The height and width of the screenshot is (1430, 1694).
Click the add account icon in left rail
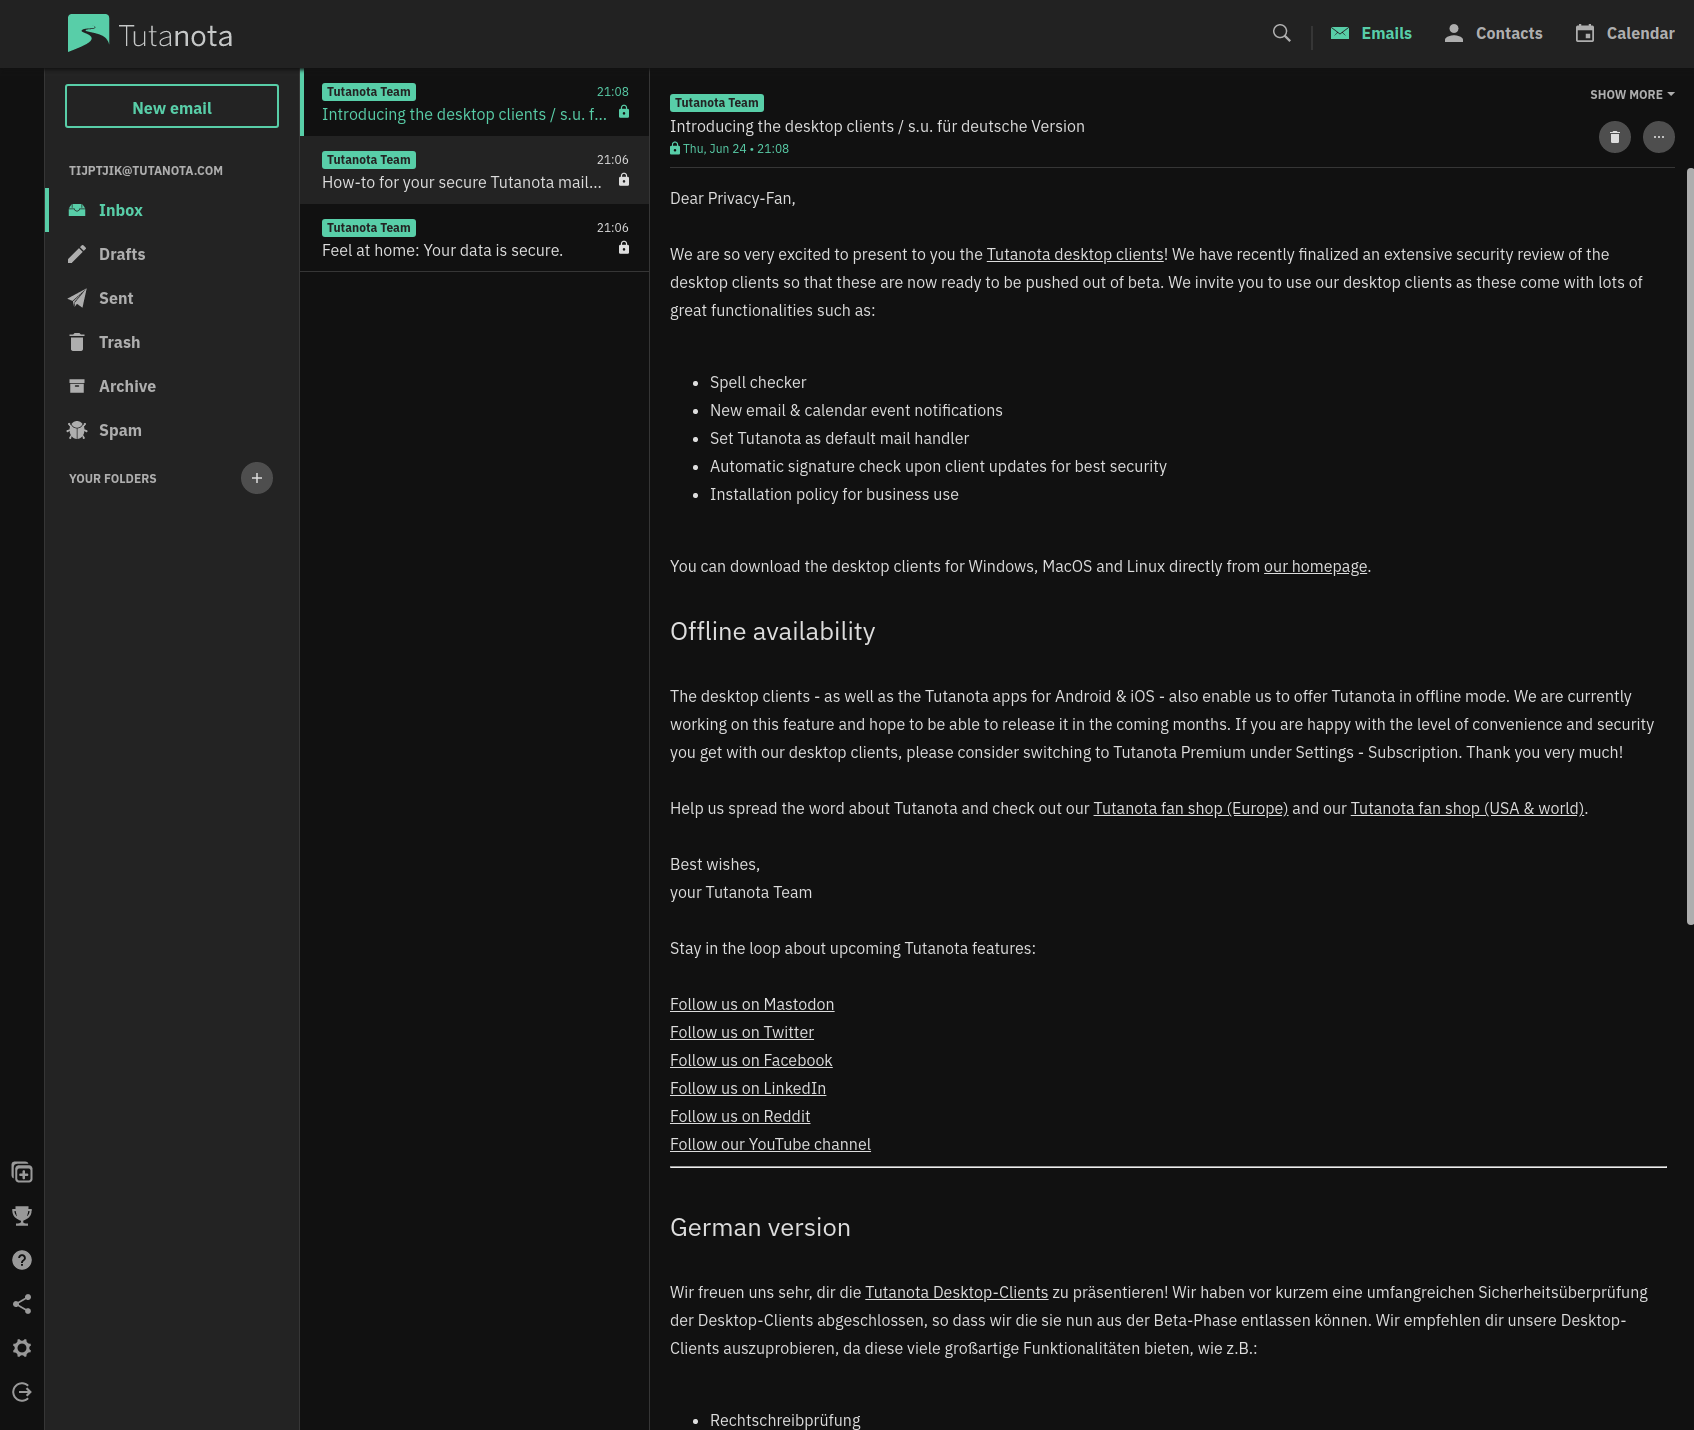pyautogui.click(x=22, y=1172)
